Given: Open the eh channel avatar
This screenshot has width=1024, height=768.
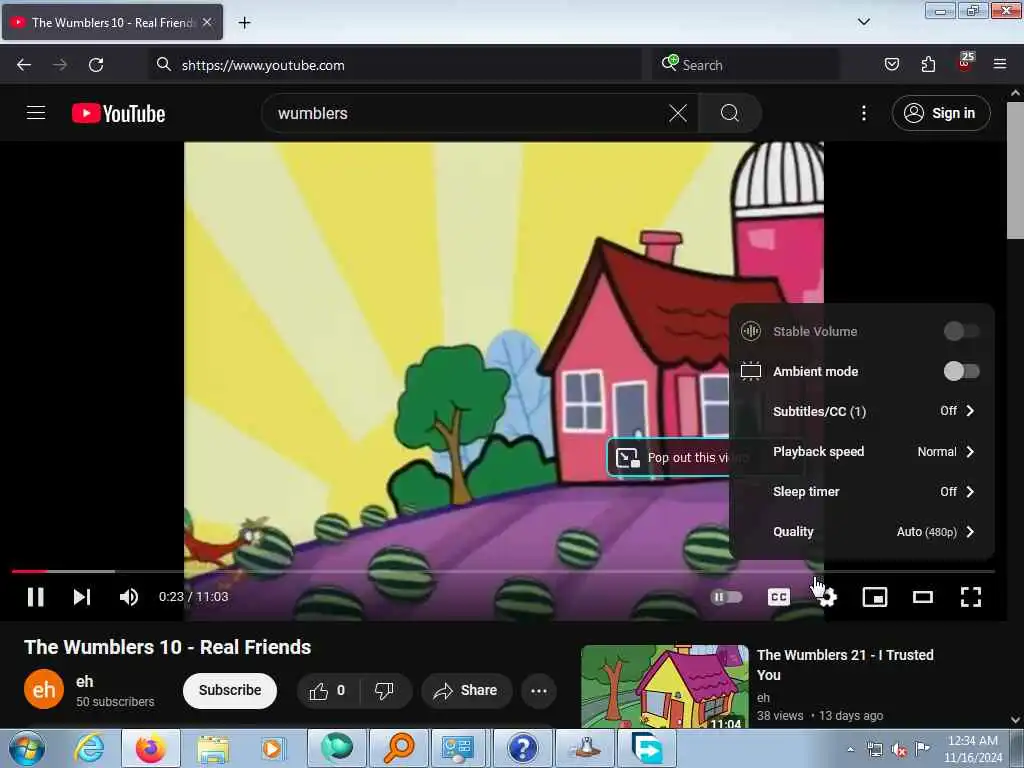Looking at the screenshot, I should 44,689.
